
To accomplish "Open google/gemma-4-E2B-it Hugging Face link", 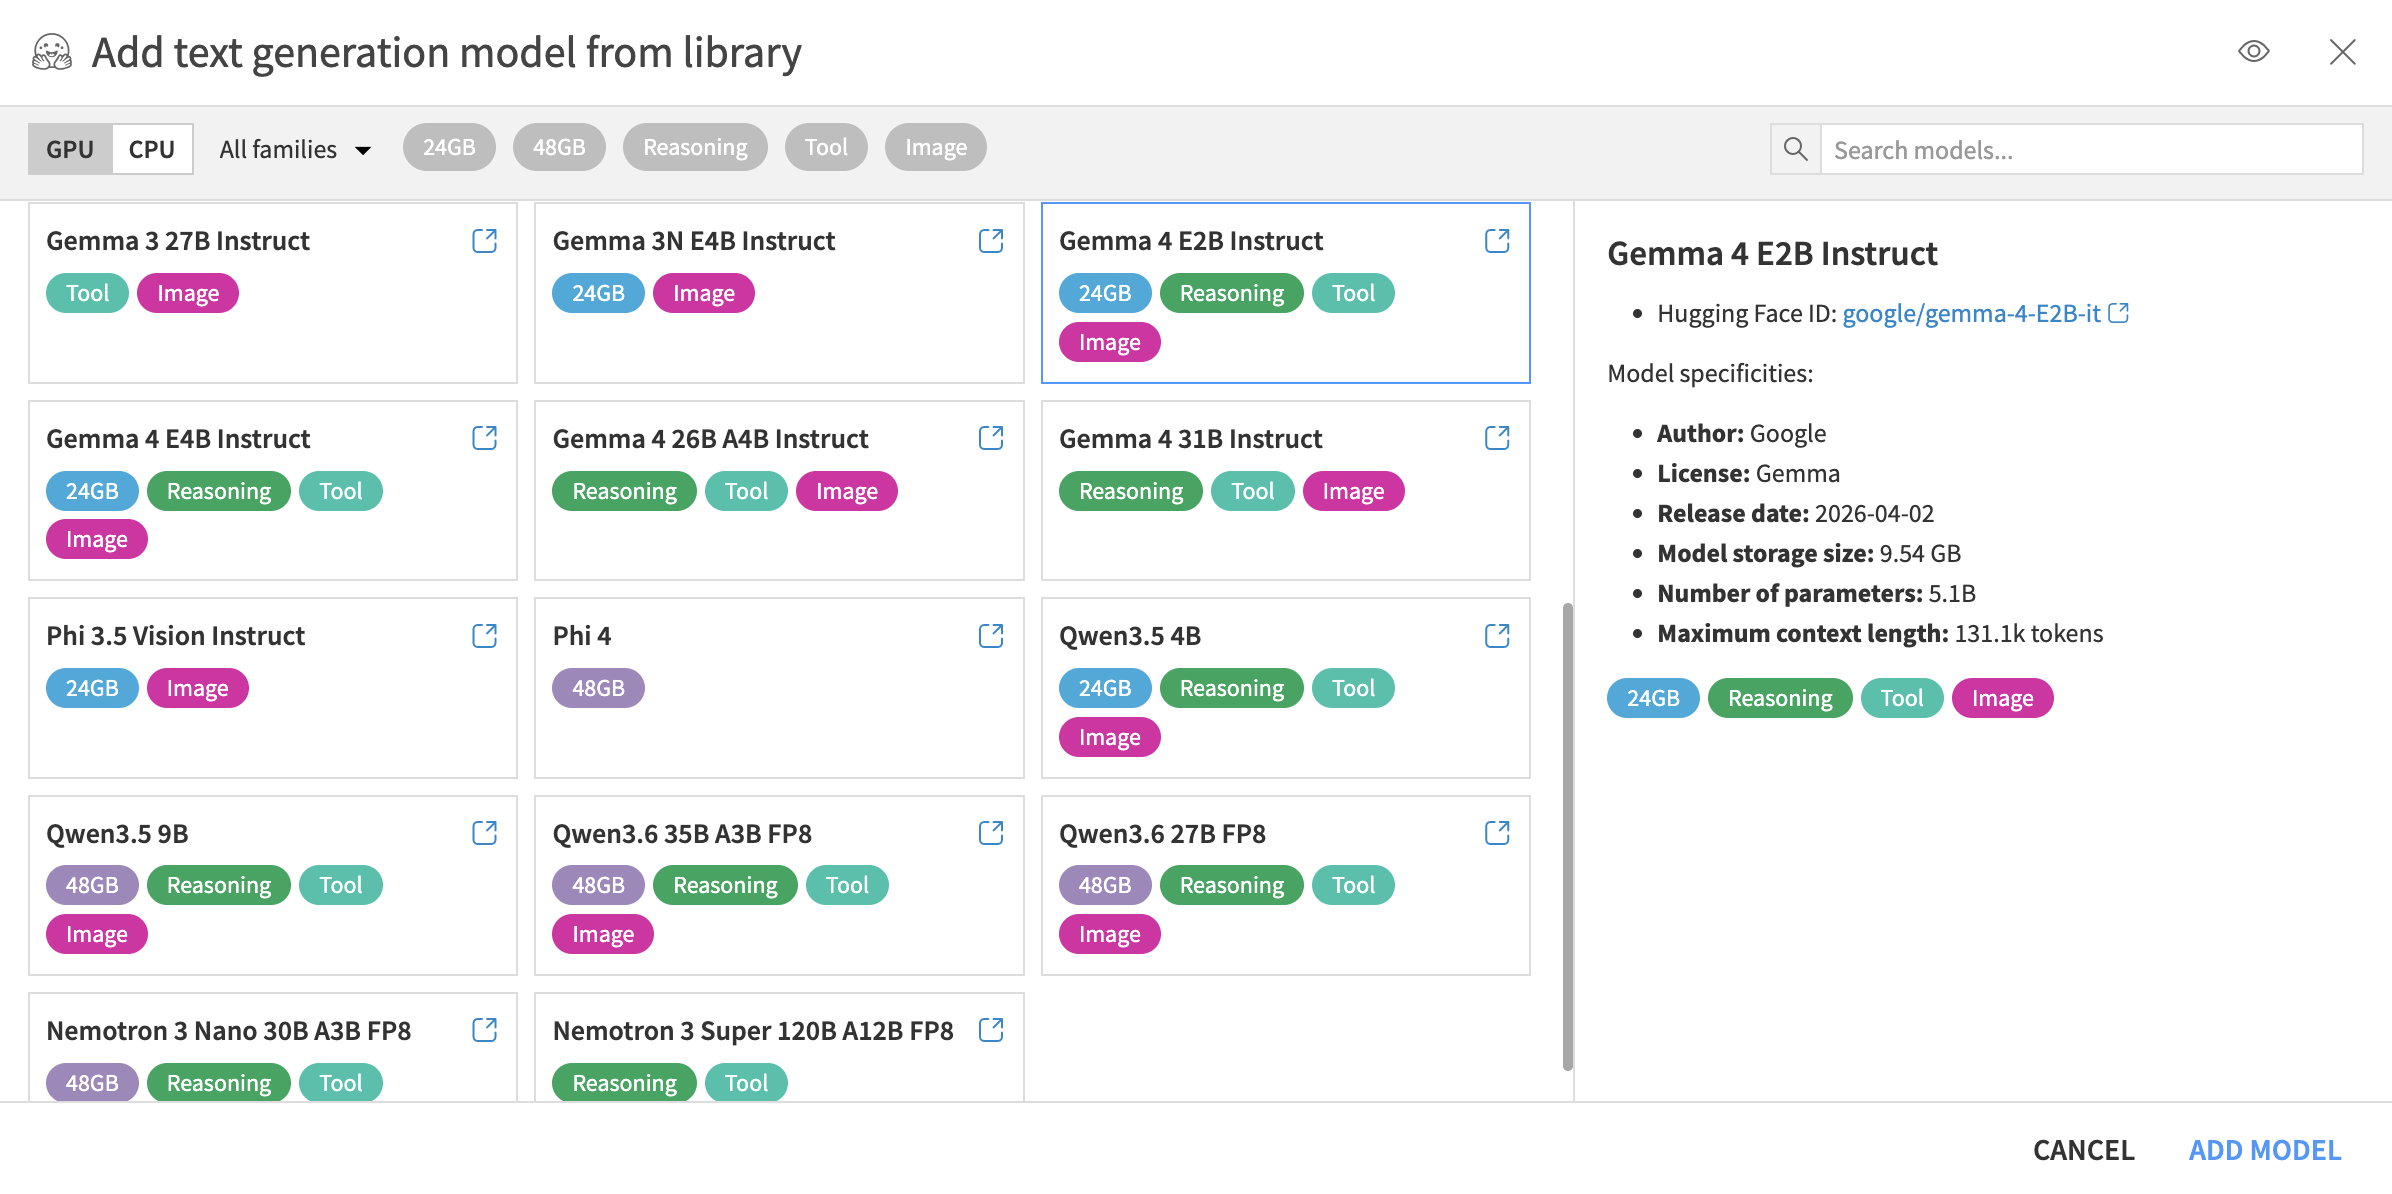I will click(x=1985, y=313).
